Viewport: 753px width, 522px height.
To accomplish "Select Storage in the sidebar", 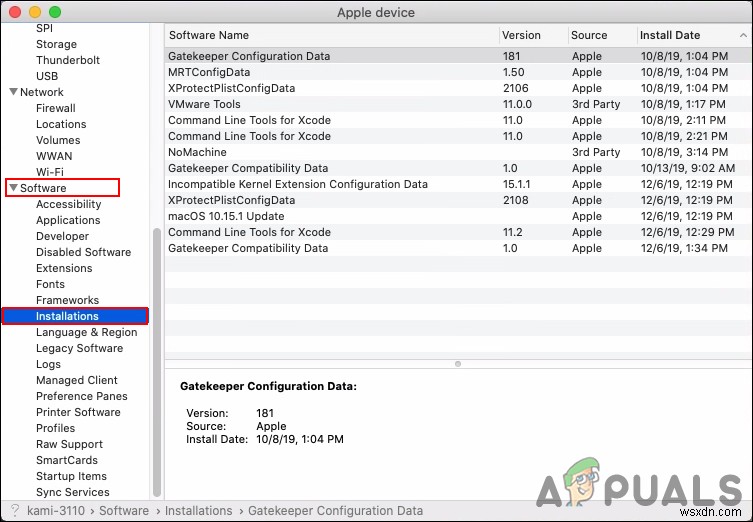I will (56, 44).
